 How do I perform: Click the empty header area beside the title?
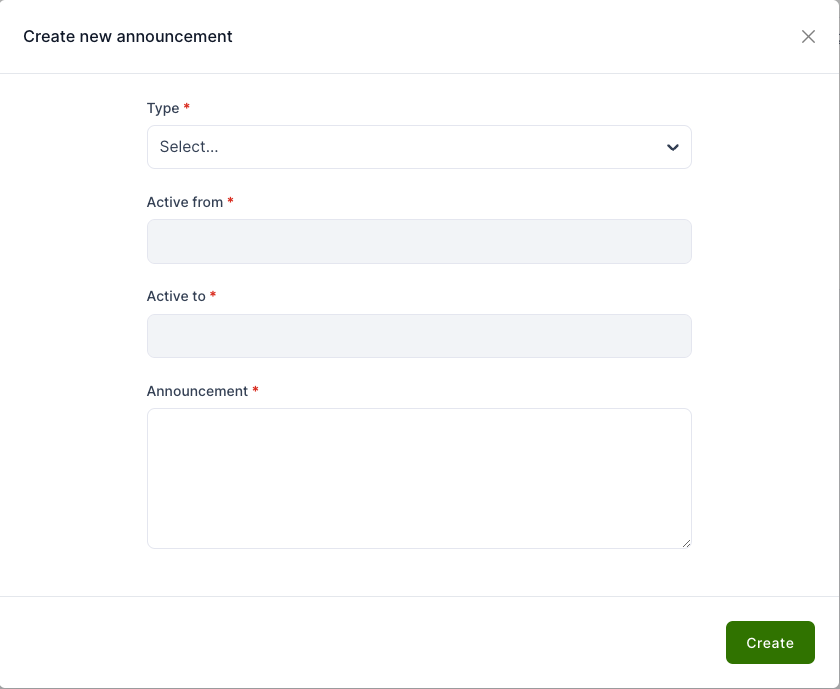click(x=500, y=37)
